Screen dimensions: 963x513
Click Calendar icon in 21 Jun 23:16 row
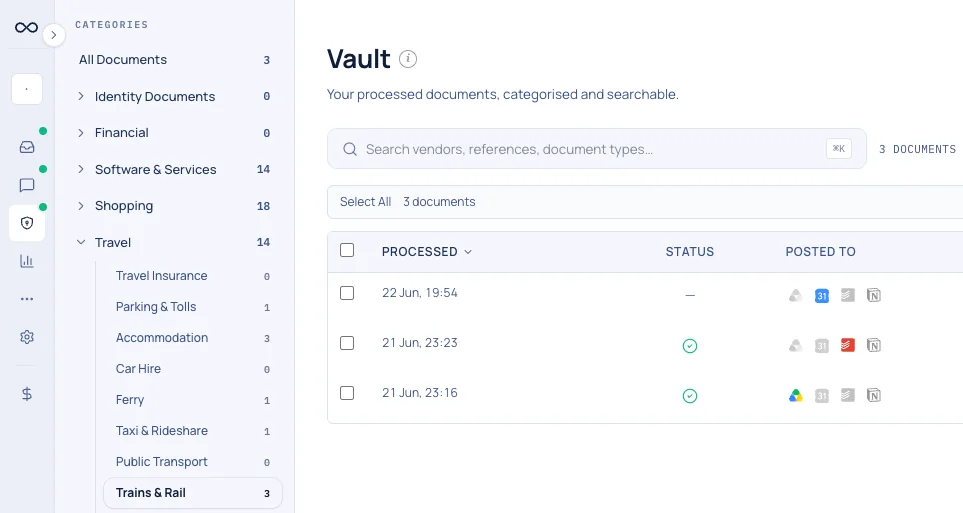click(822, 396)
